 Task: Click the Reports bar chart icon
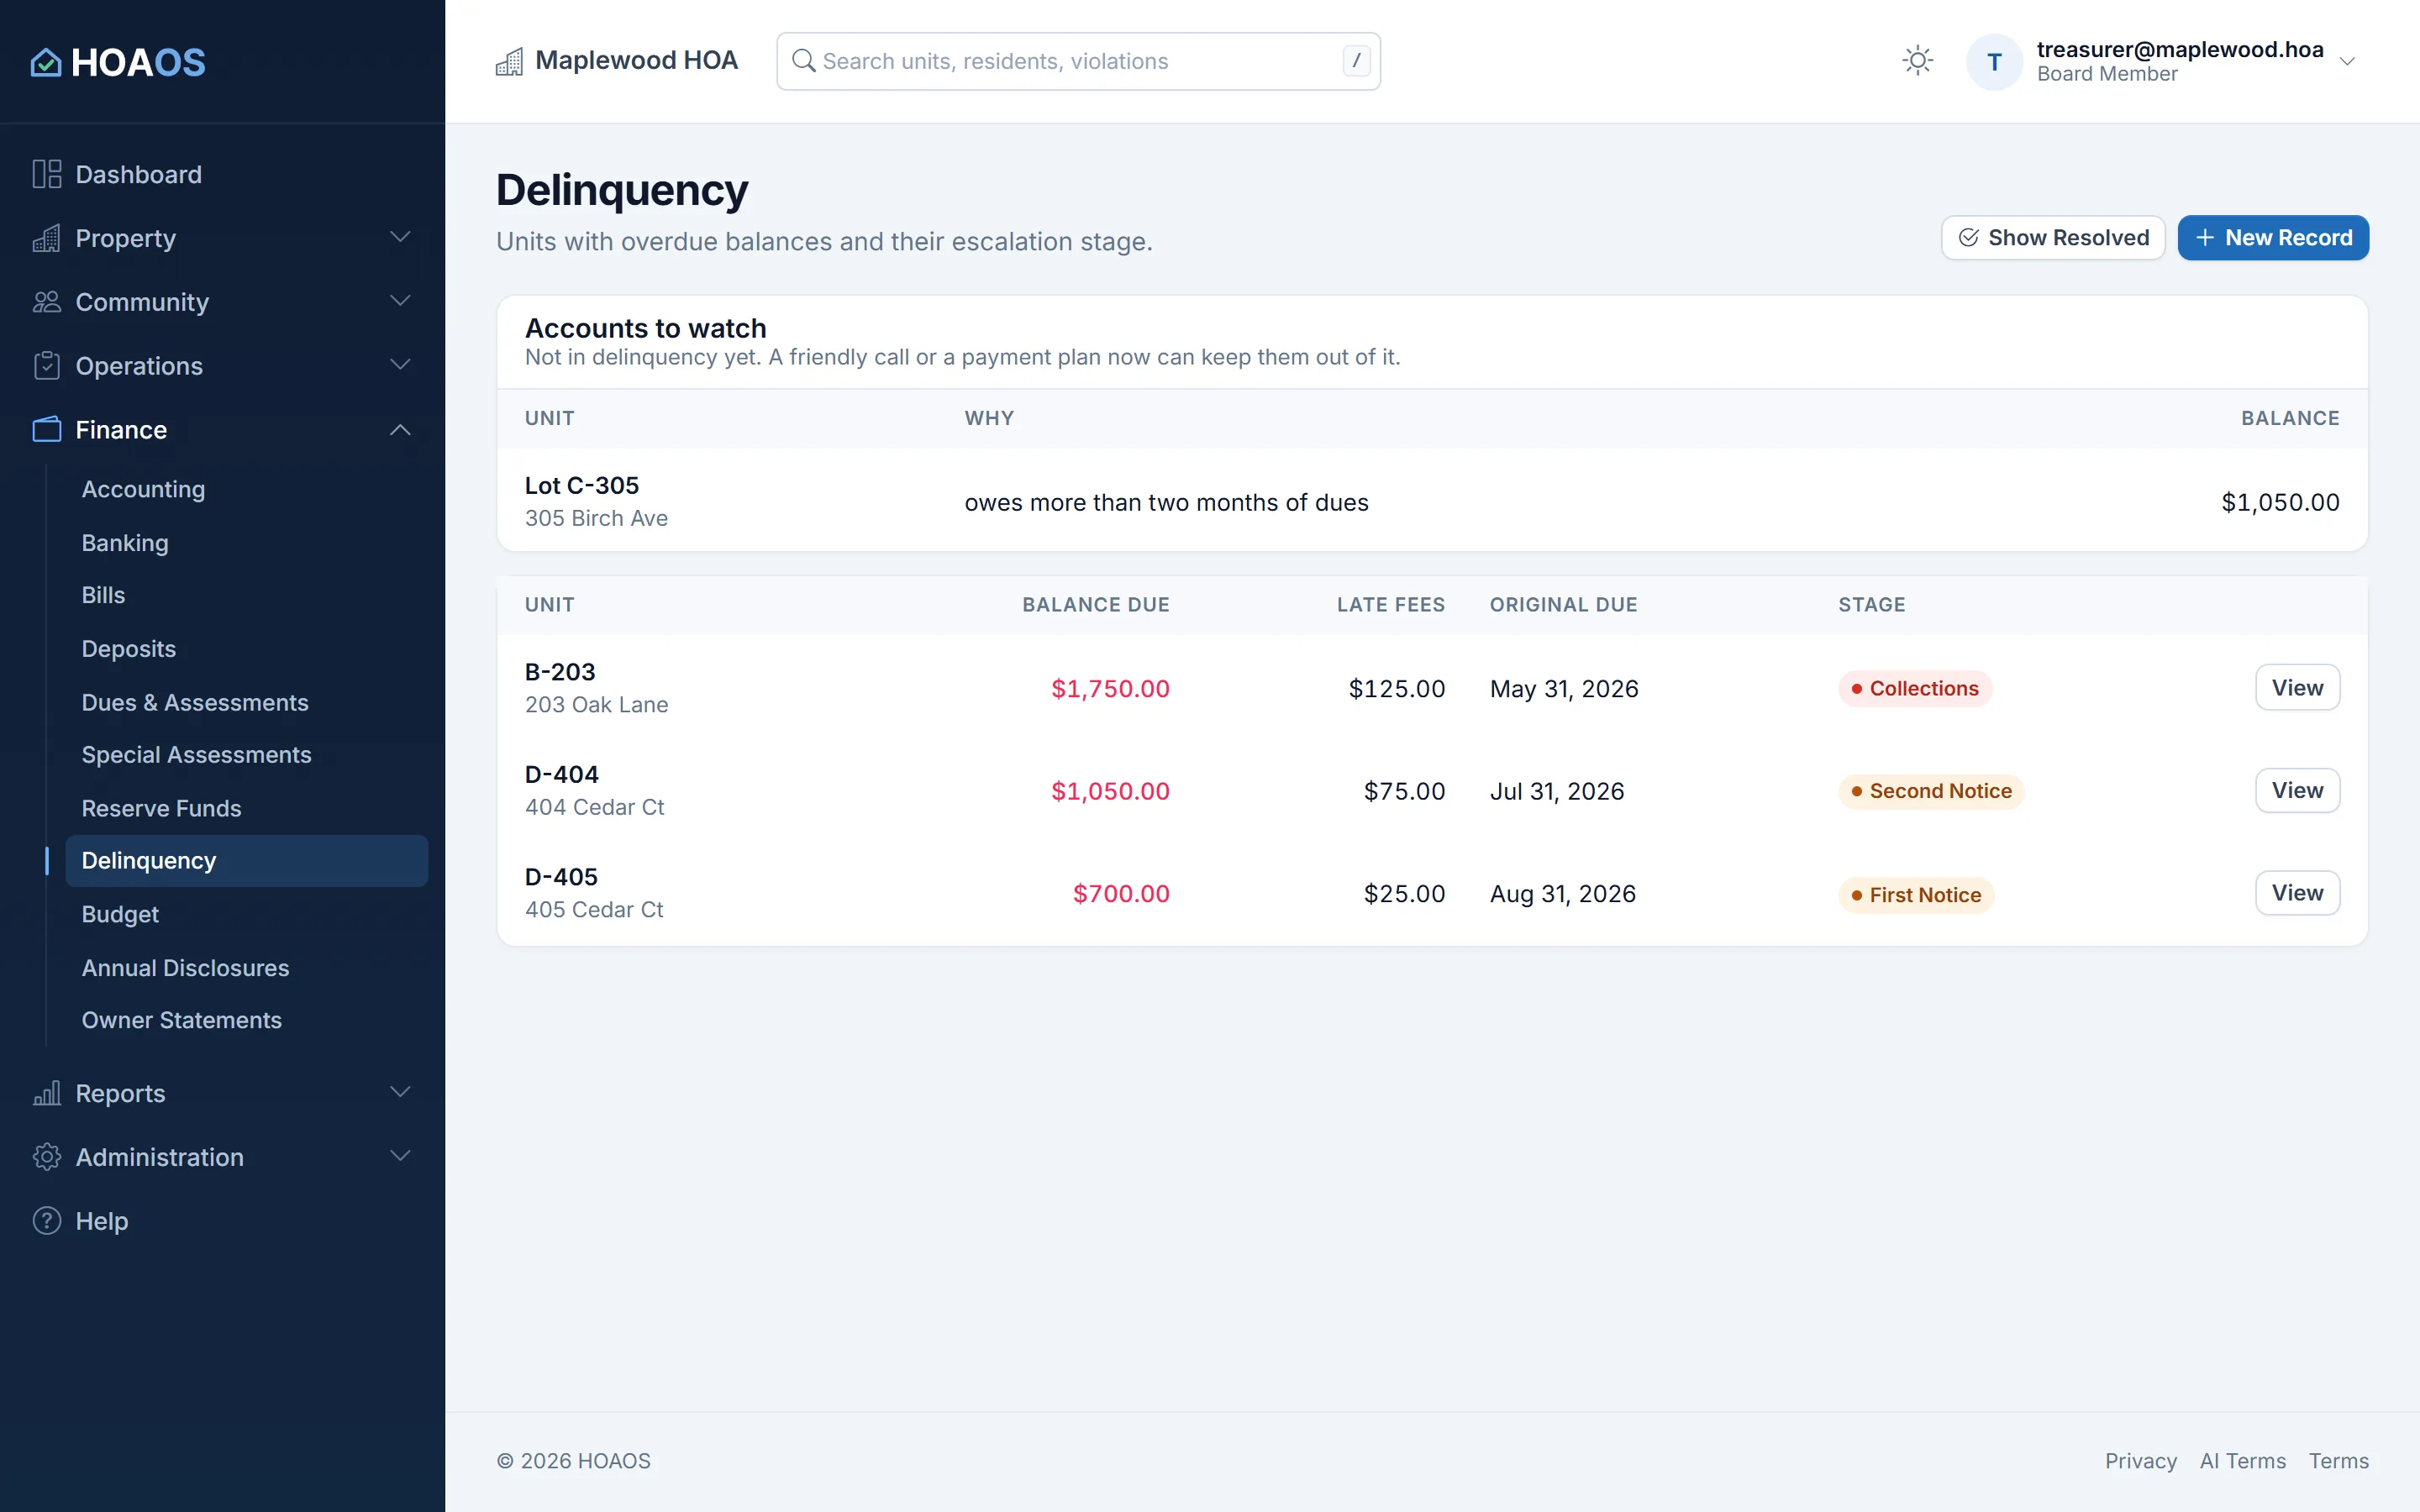[x=47, y=1093]
